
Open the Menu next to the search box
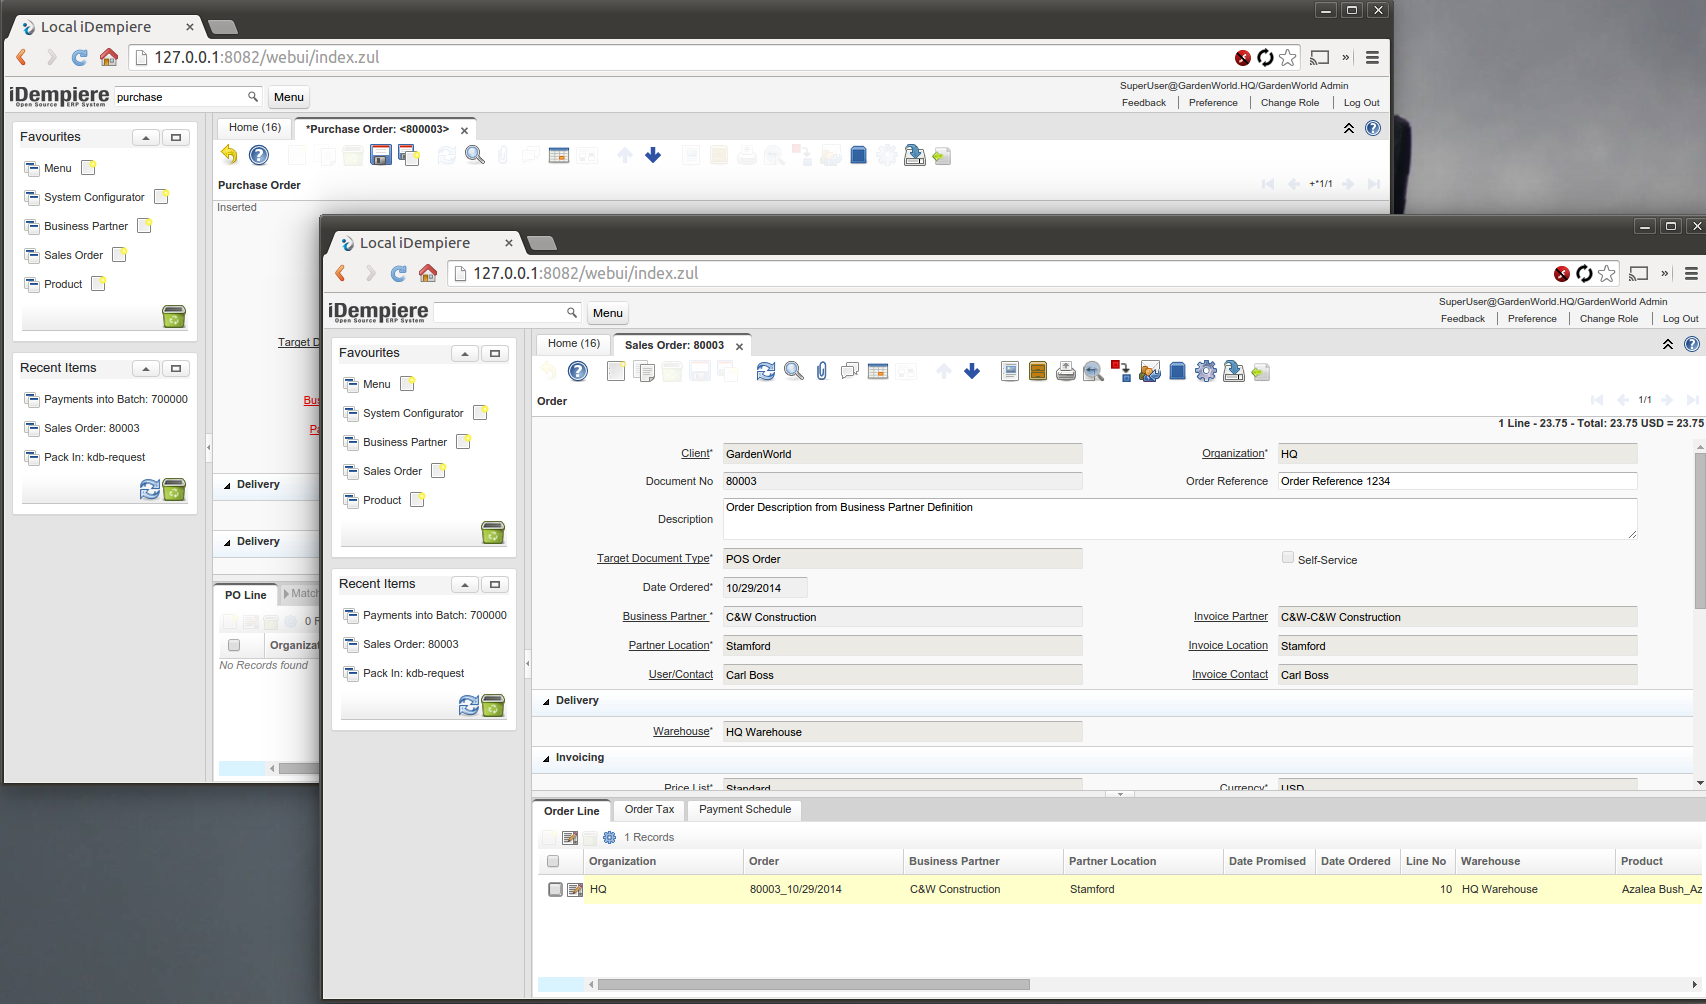tap(607, 313)
